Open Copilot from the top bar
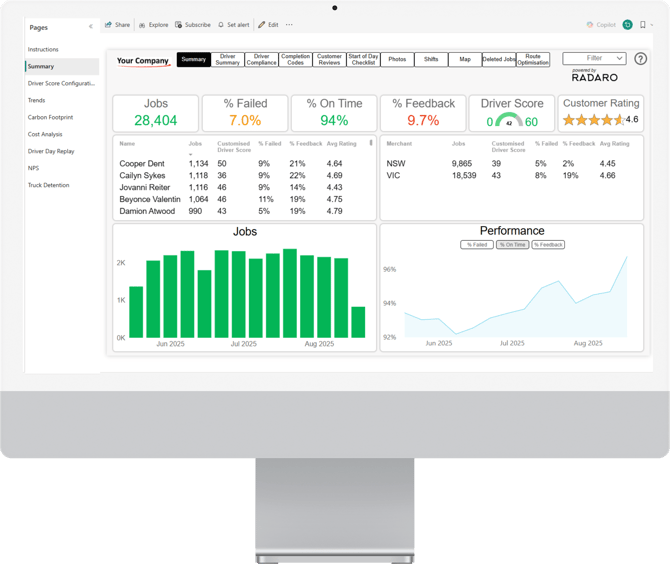The height and width of the screenshot is (564, 670). click(x=601, y=25)
